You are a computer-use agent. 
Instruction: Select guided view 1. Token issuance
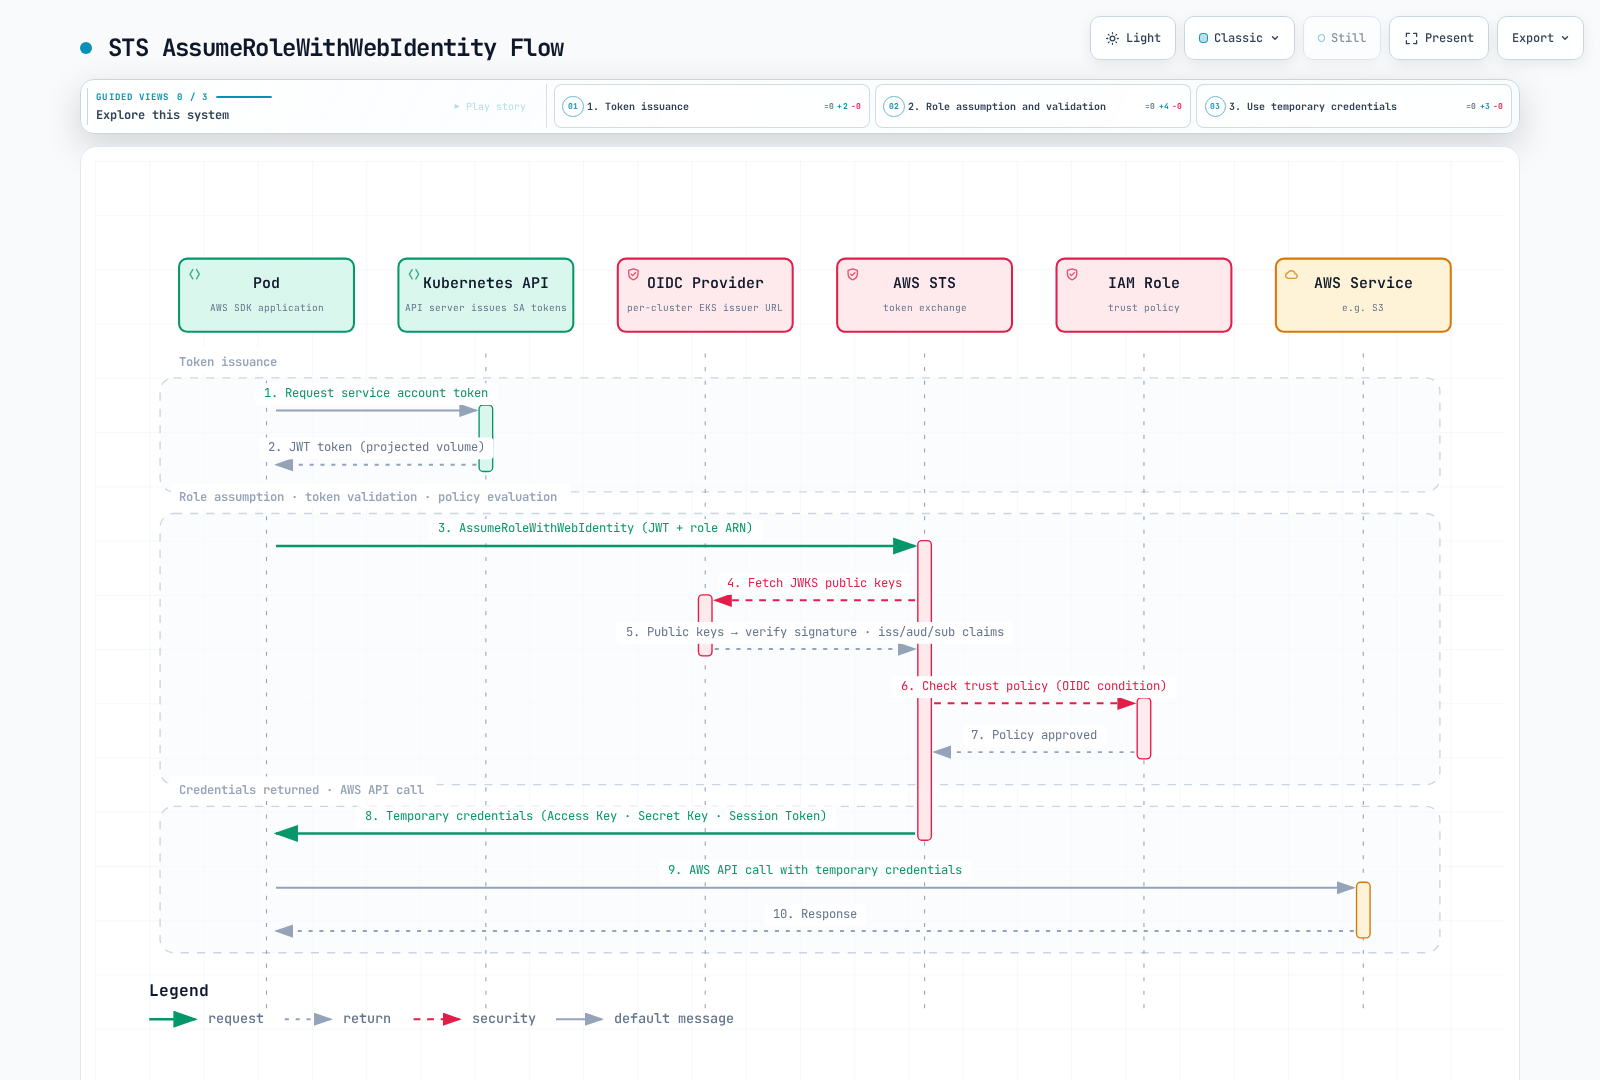(712, 106)
